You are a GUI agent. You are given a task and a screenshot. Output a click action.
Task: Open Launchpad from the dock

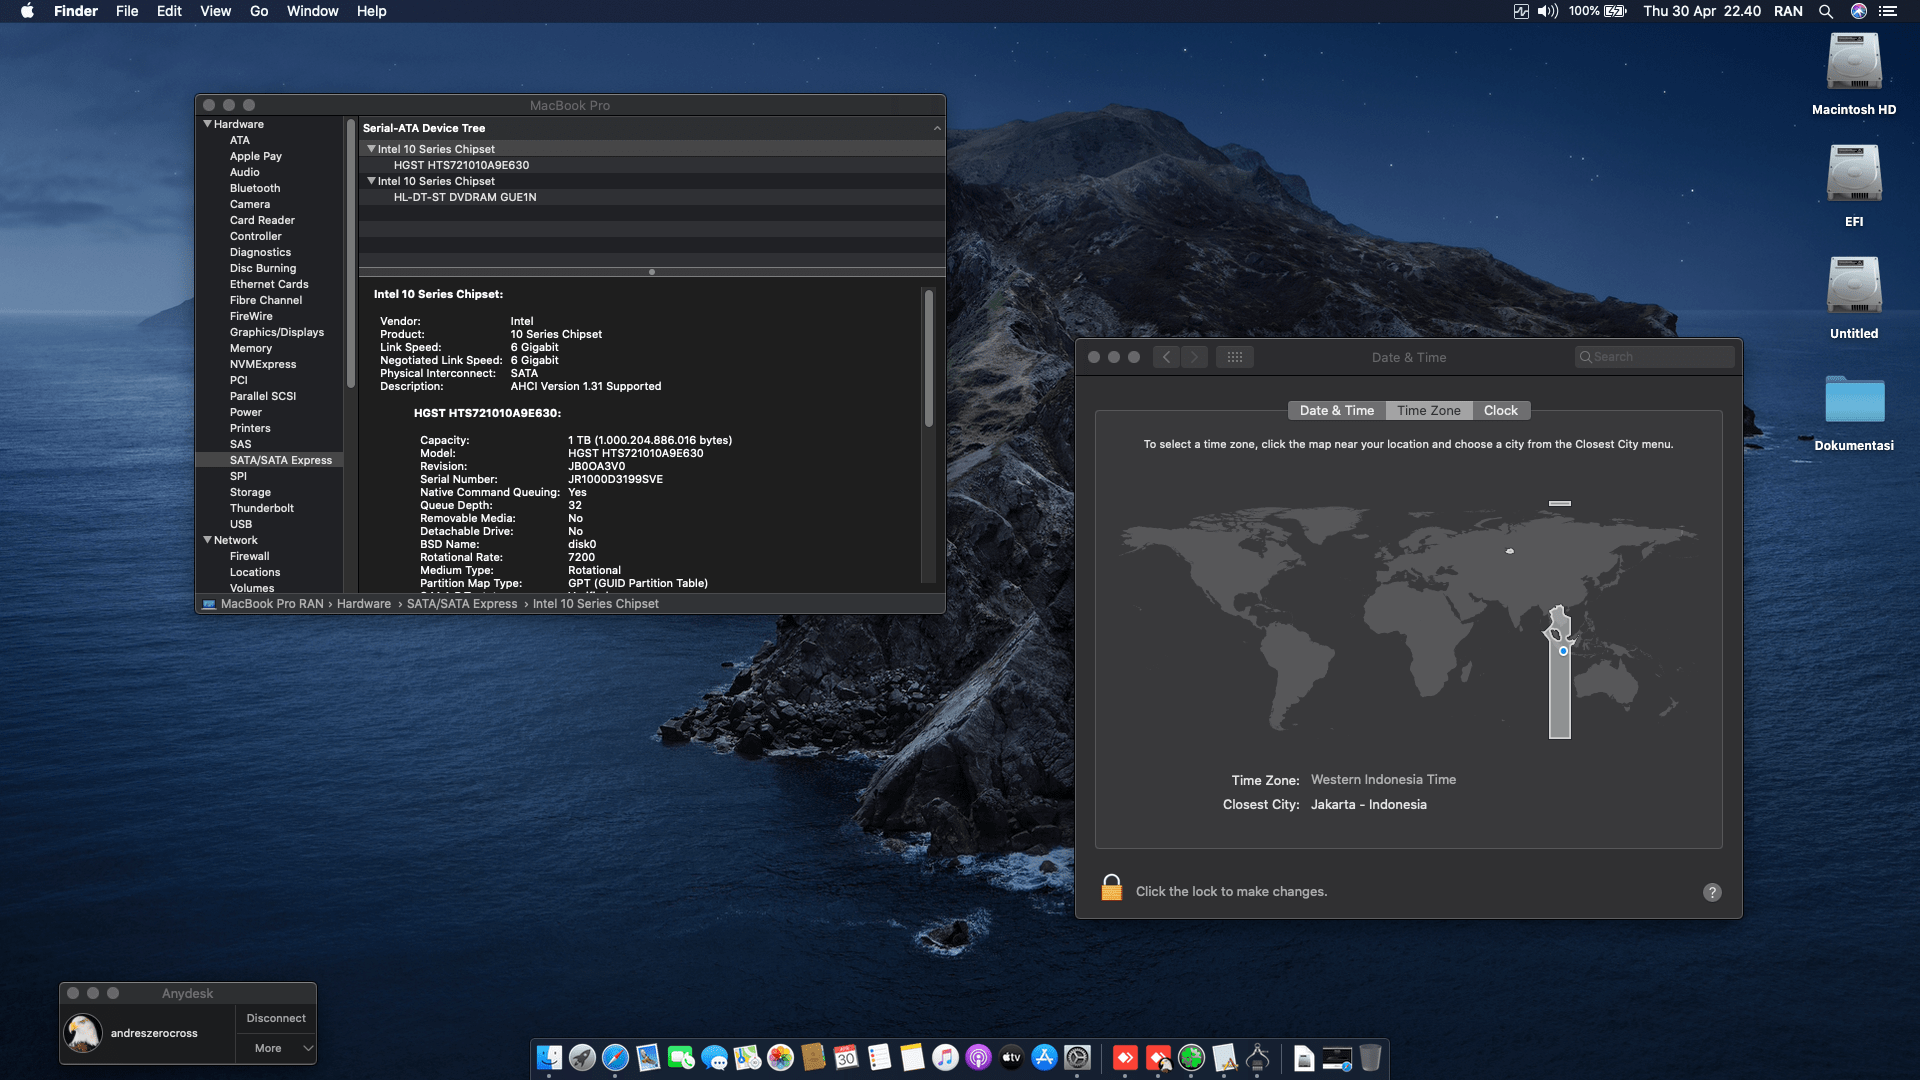tap(582, 1057)
